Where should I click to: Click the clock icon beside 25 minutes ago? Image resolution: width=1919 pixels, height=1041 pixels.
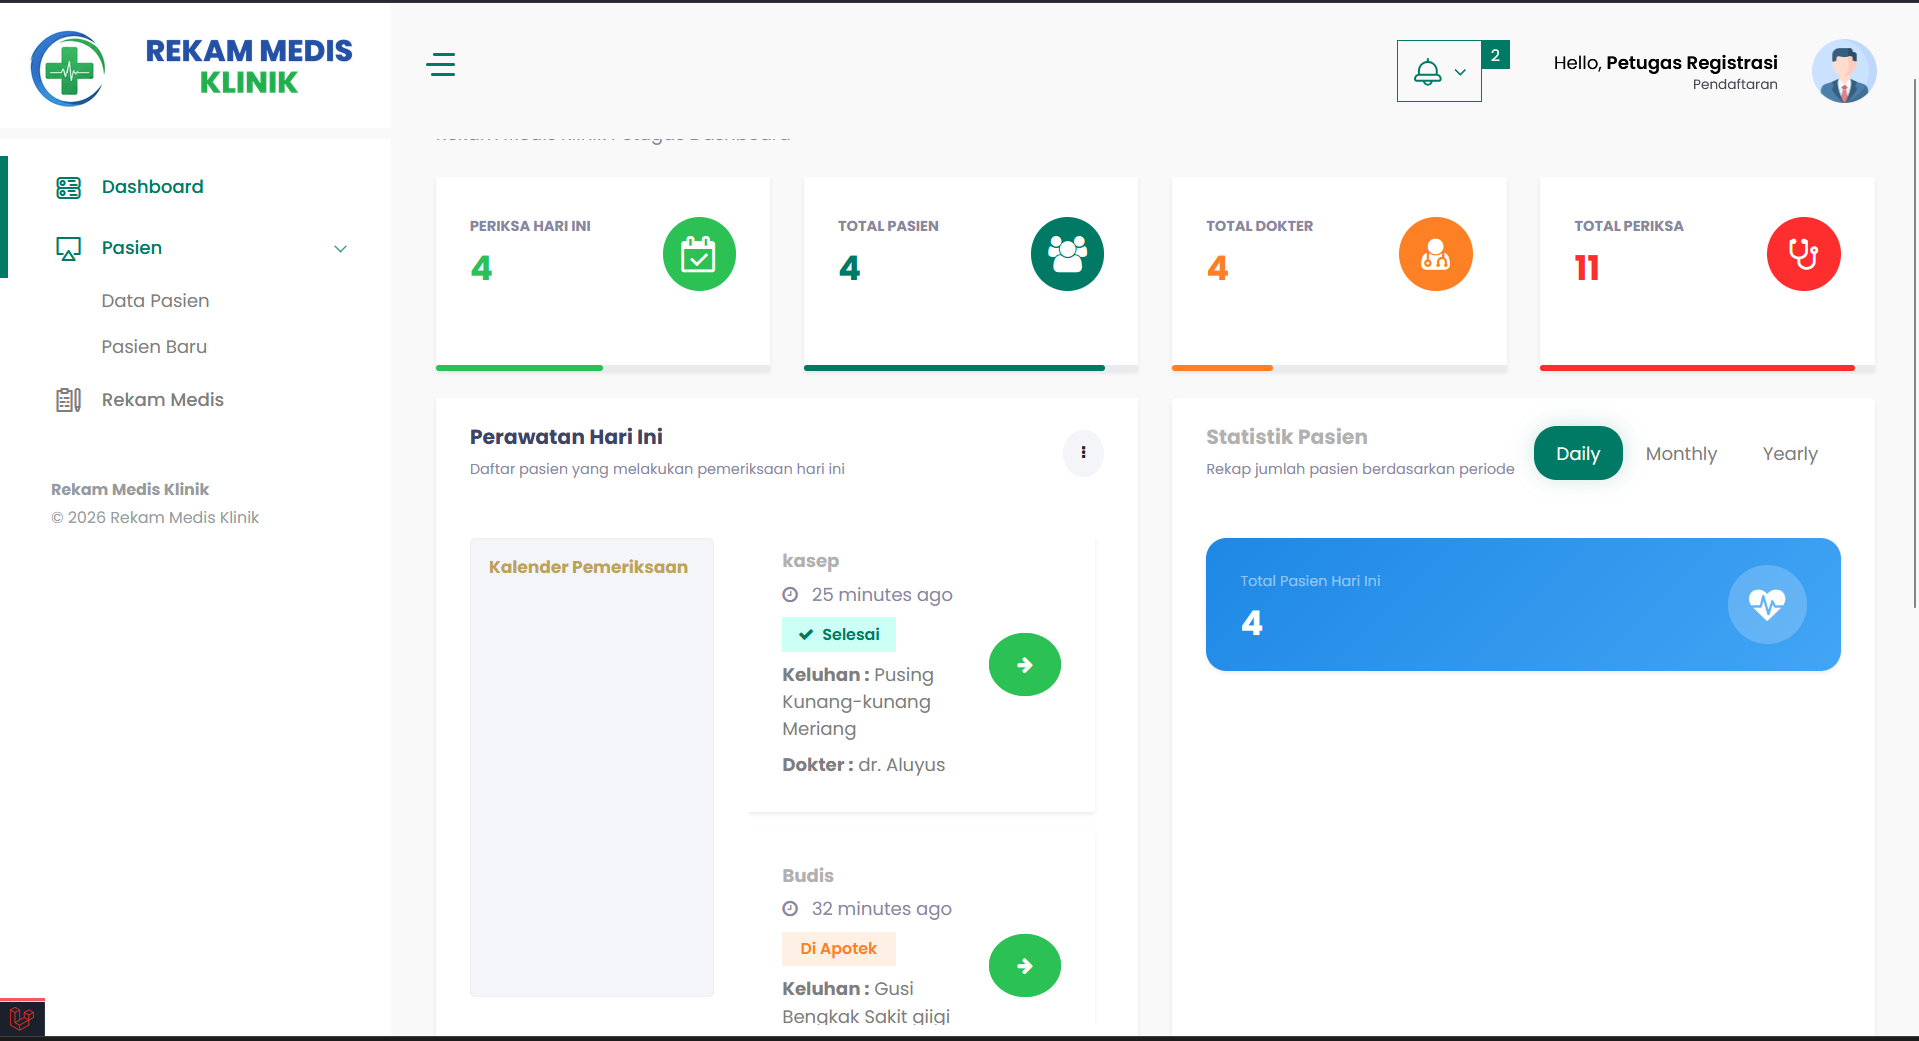tap(790, 595)
